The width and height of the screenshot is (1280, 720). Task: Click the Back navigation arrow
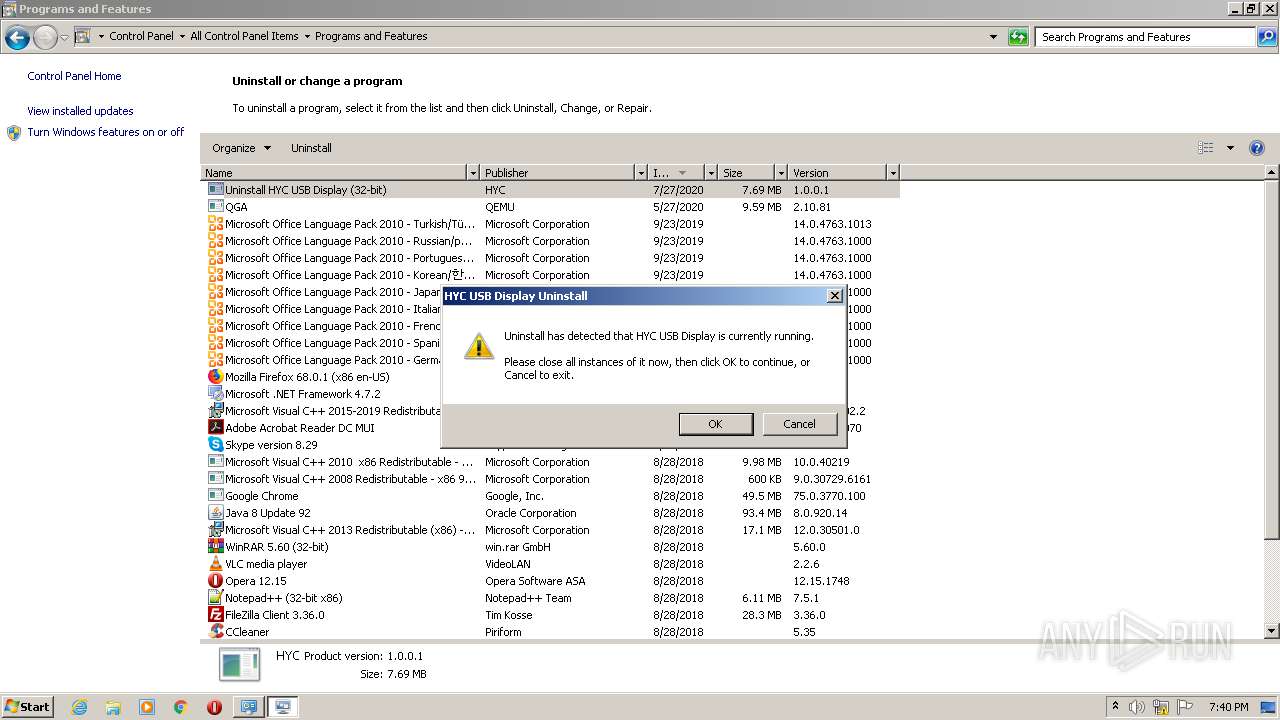(17, 38)
